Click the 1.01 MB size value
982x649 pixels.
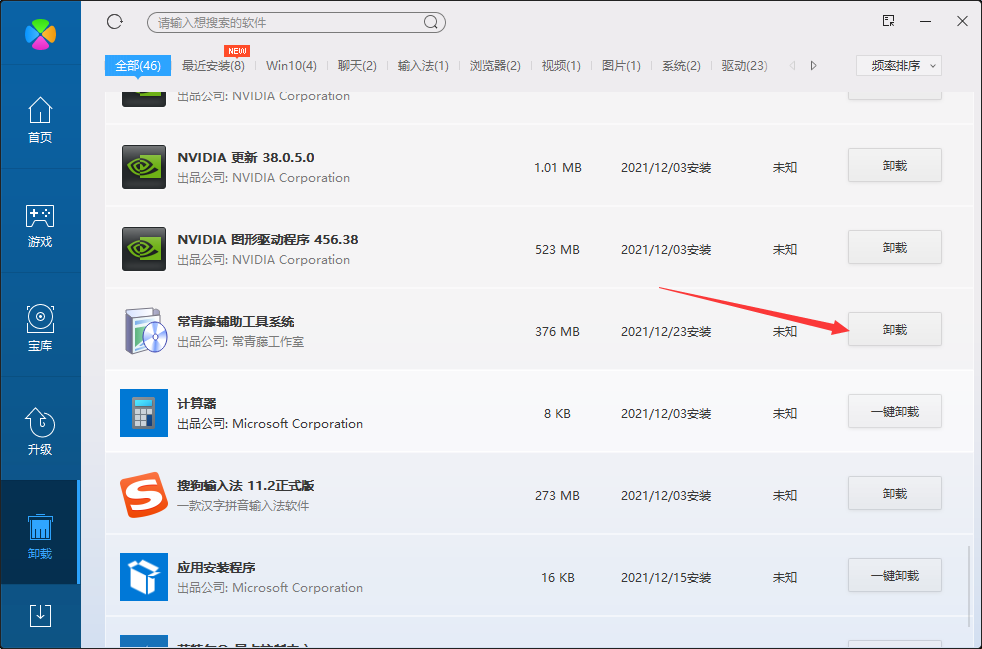pyautogui.click(x=557, y=167)
